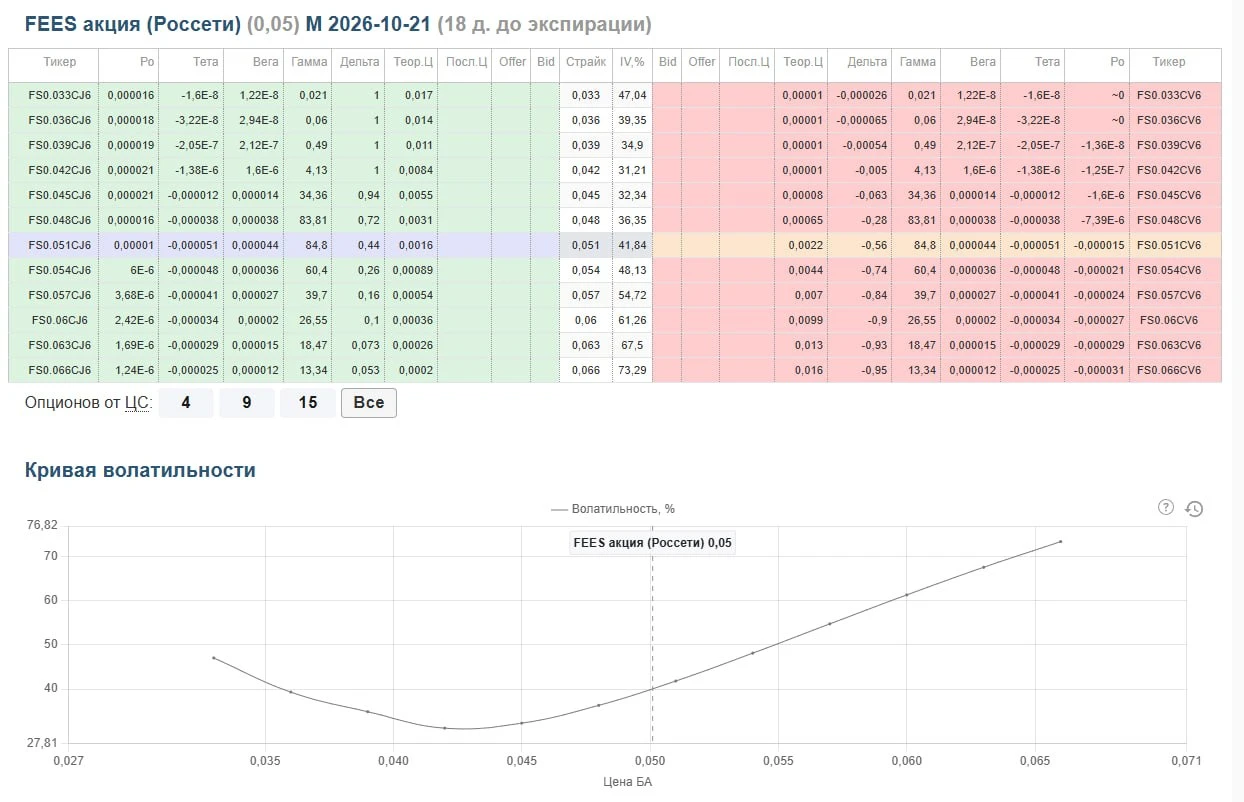
Task: Click the IV value 73,29
Action: 632,370
